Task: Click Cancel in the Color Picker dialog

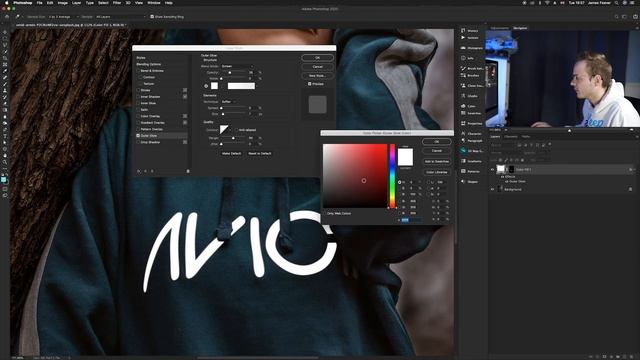Action: point(437,151)
